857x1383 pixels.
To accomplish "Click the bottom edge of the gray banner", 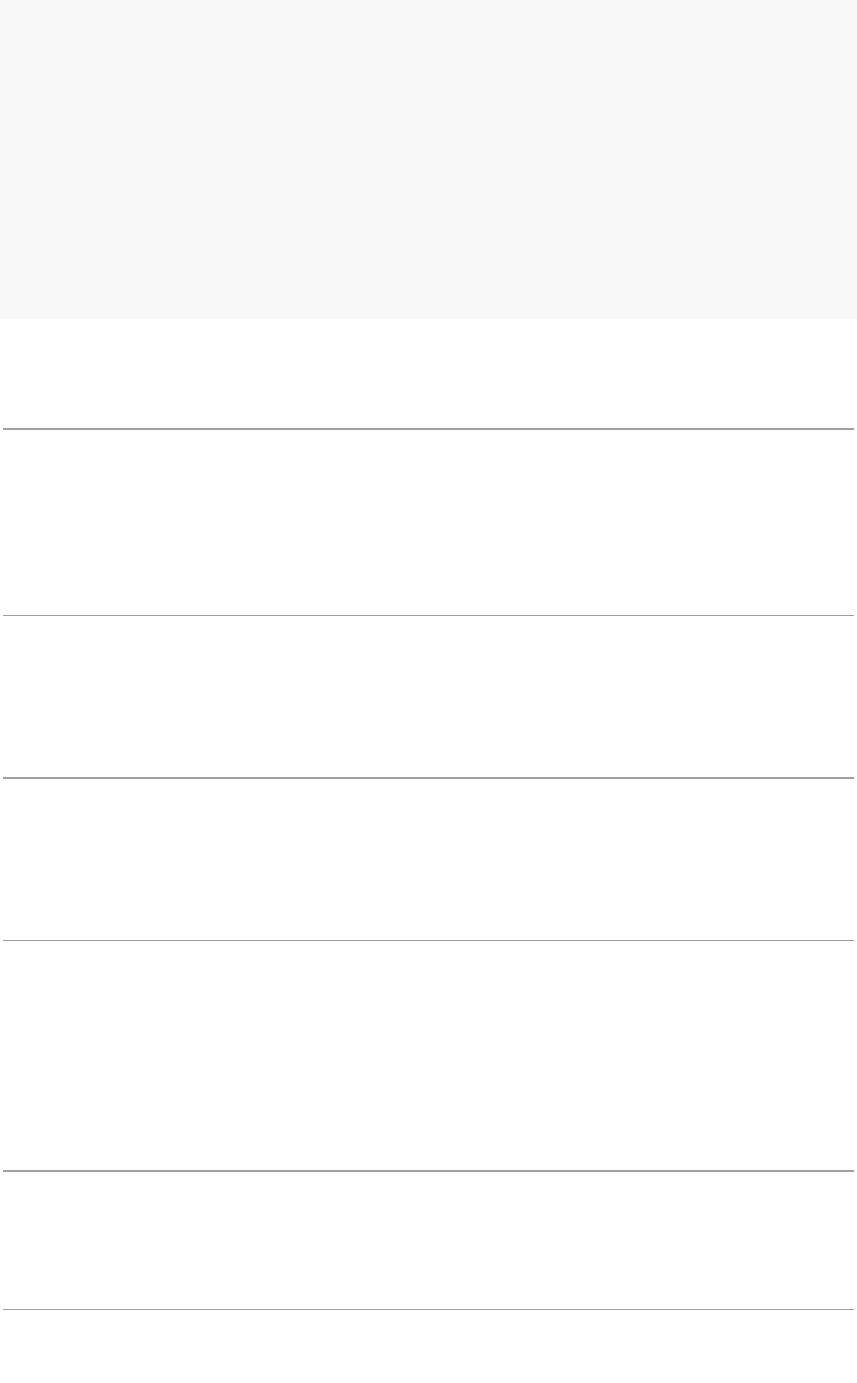I will [428, 317].
